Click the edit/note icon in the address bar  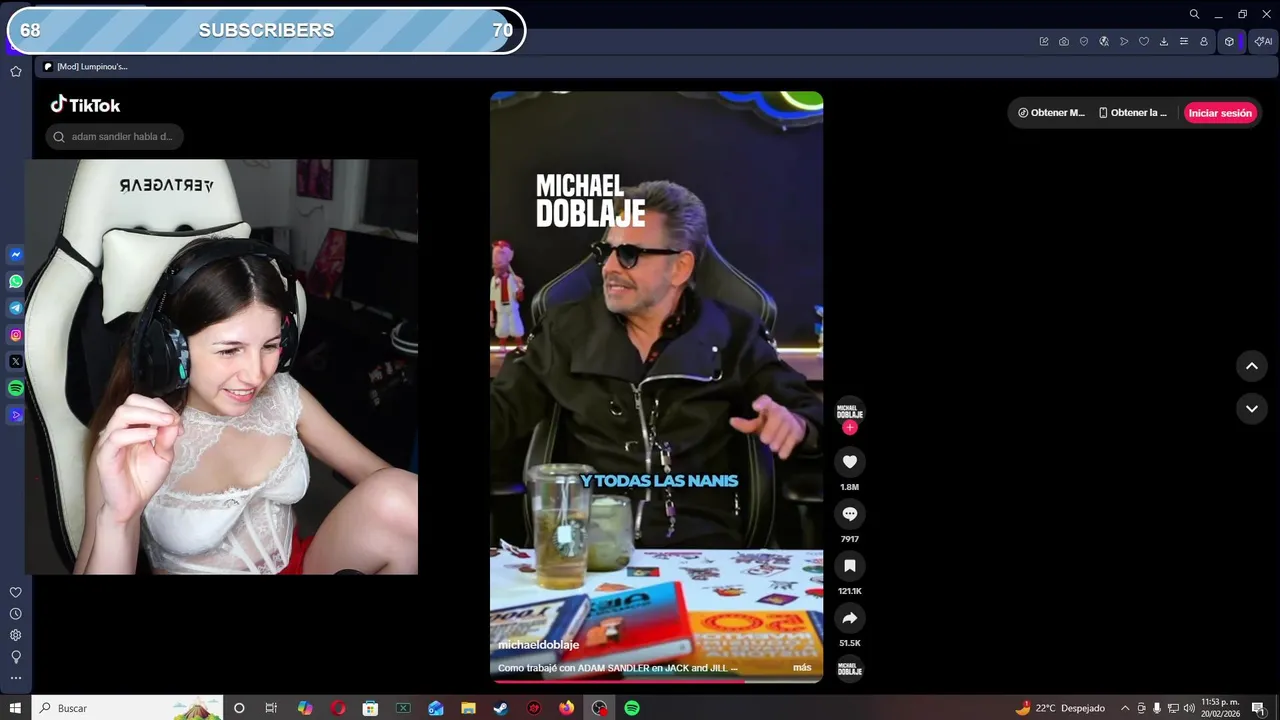[1044, 41]
